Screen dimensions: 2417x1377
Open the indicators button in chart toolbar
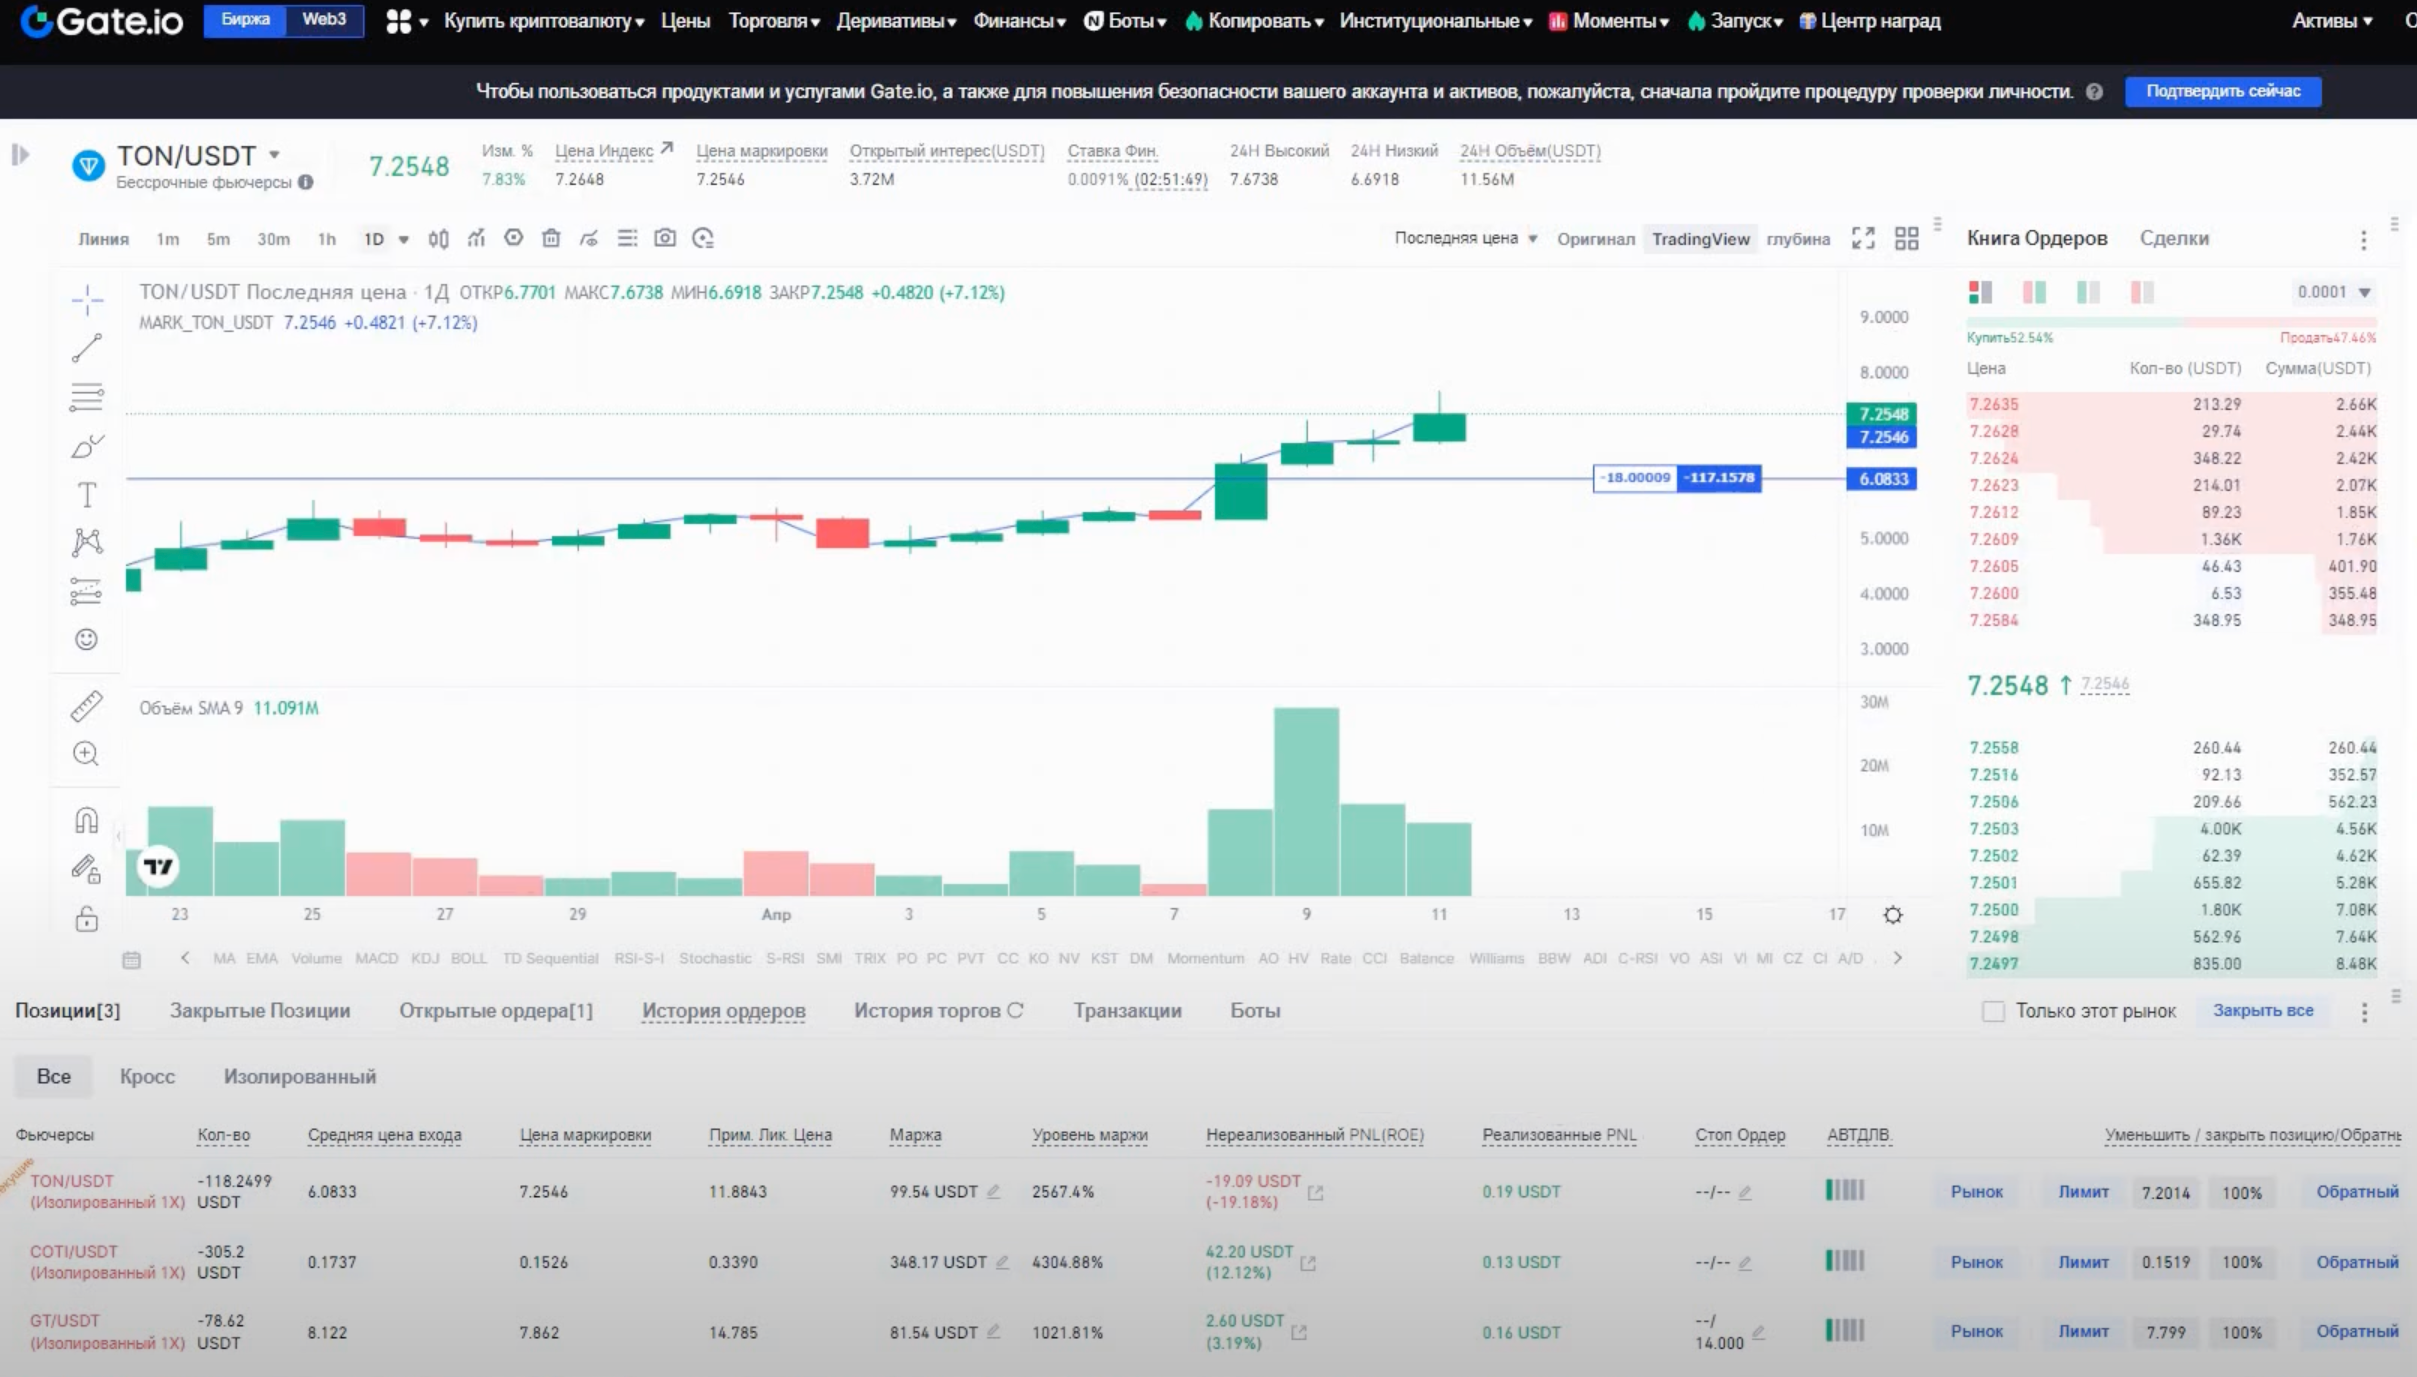coord(476,238)
